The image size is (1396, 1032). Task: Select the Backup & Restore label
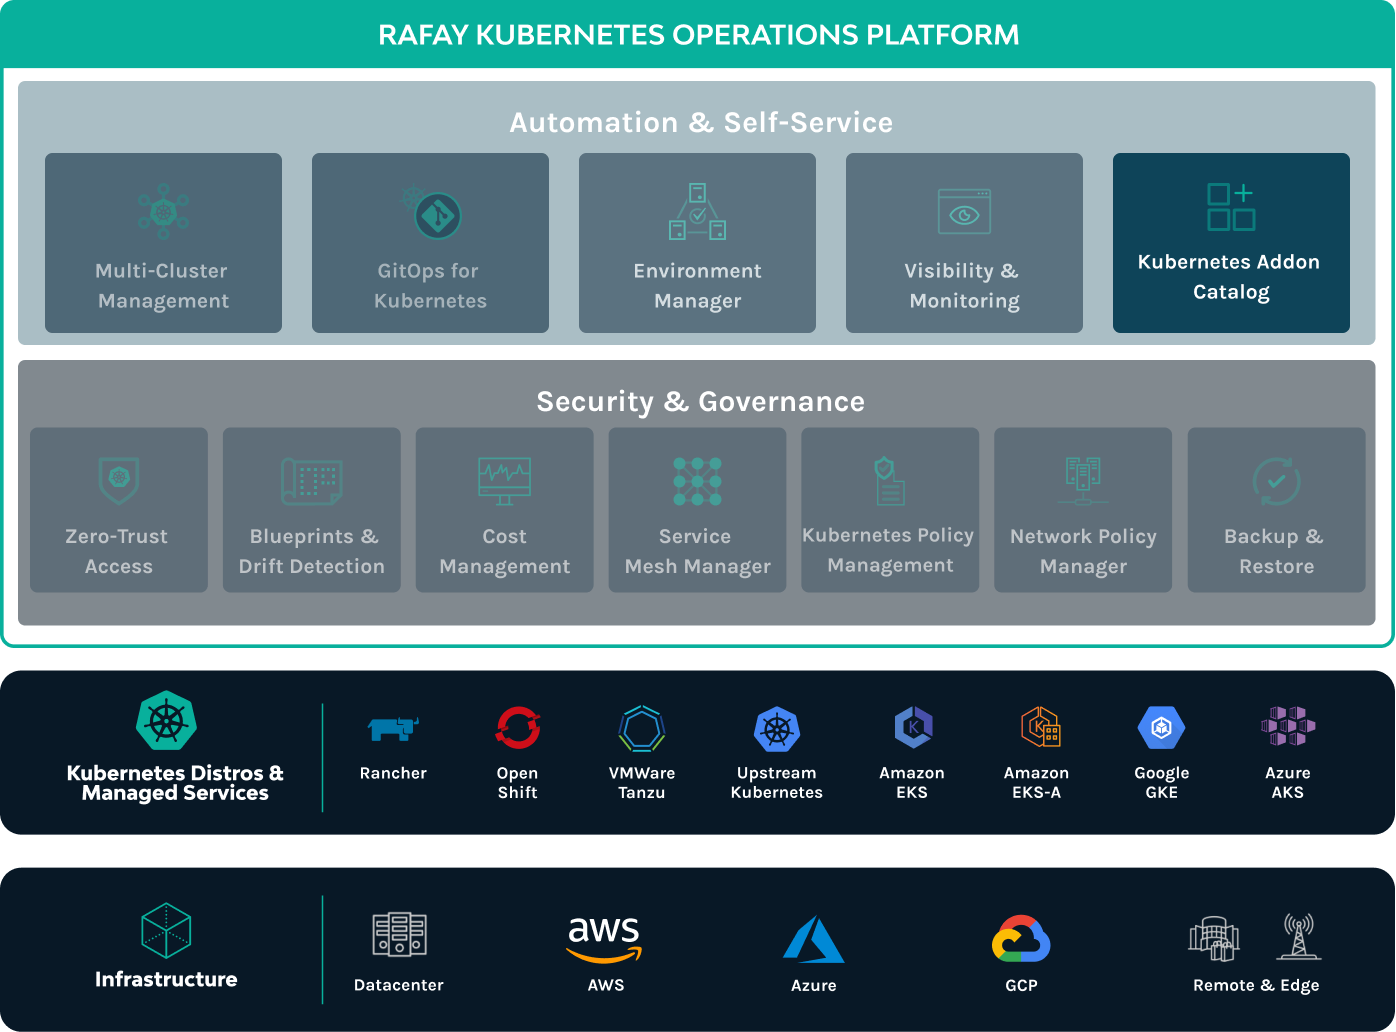[x=1275, y=551]
